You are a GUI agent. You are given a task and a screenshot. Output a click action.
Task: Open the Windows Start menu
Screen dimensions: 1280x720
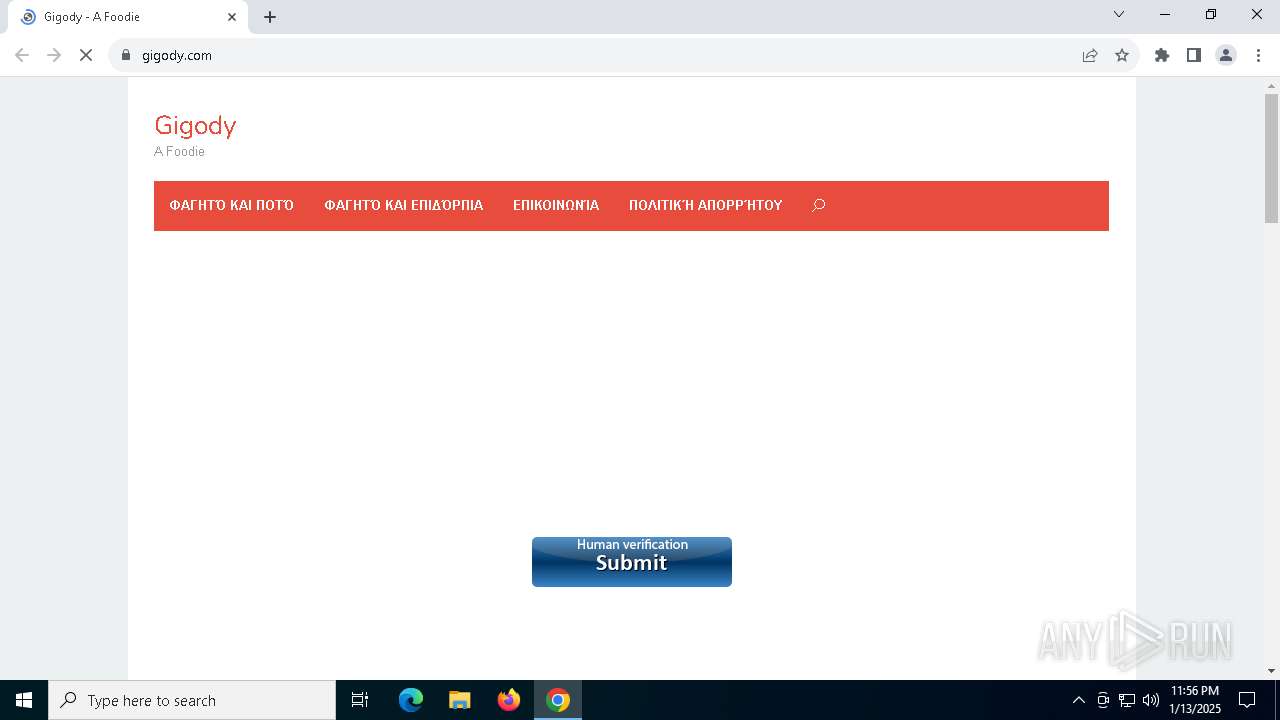pyautogui.click(x=24, y=700)
